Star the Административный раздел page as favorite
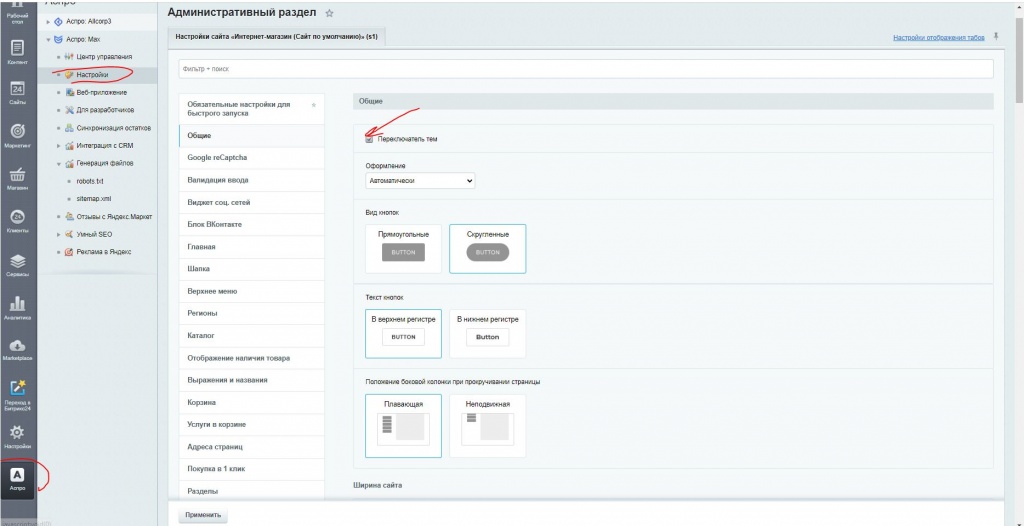1024x526 pixels. (x=330, y=13)
